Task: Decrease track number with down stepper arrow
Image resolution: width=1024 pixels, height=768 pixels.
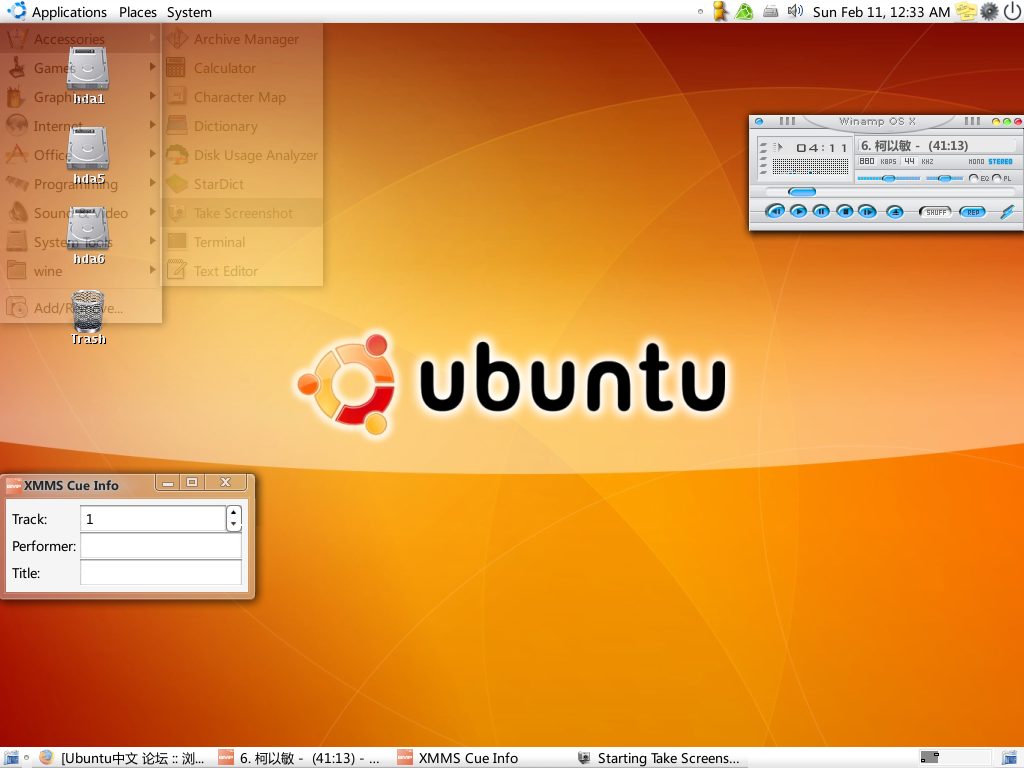Action: coord(234,524)
